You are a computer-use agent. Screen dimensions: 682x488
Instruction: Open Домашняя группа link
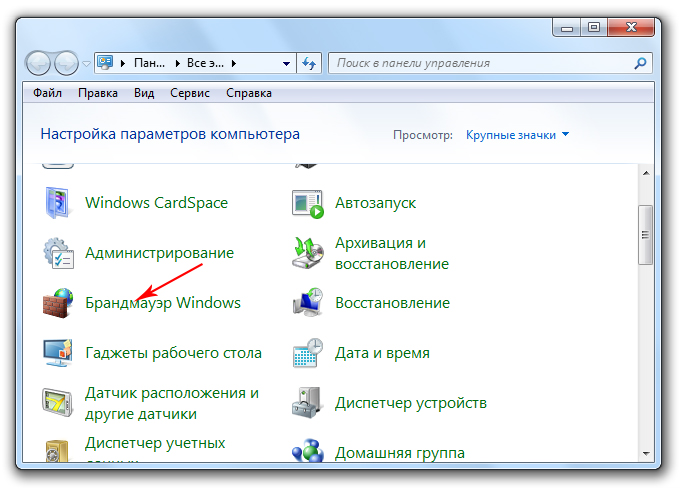click(x=400, y=453)
